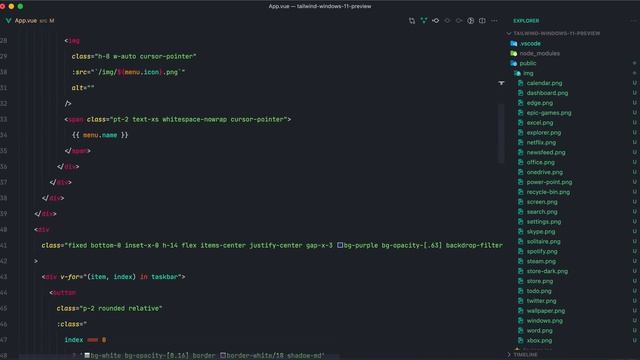Image resolution: width=640 pixels, height=360 pixels.
Task: Open bg-purple color swatch picker
Action: [x=340, y=245]
